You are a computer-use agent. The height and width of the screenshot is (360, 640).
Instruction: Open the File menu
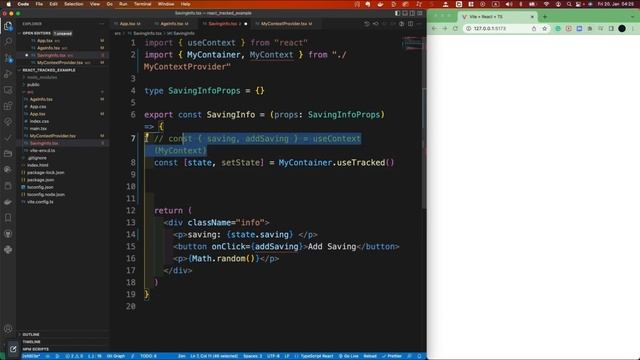(39, 4)
